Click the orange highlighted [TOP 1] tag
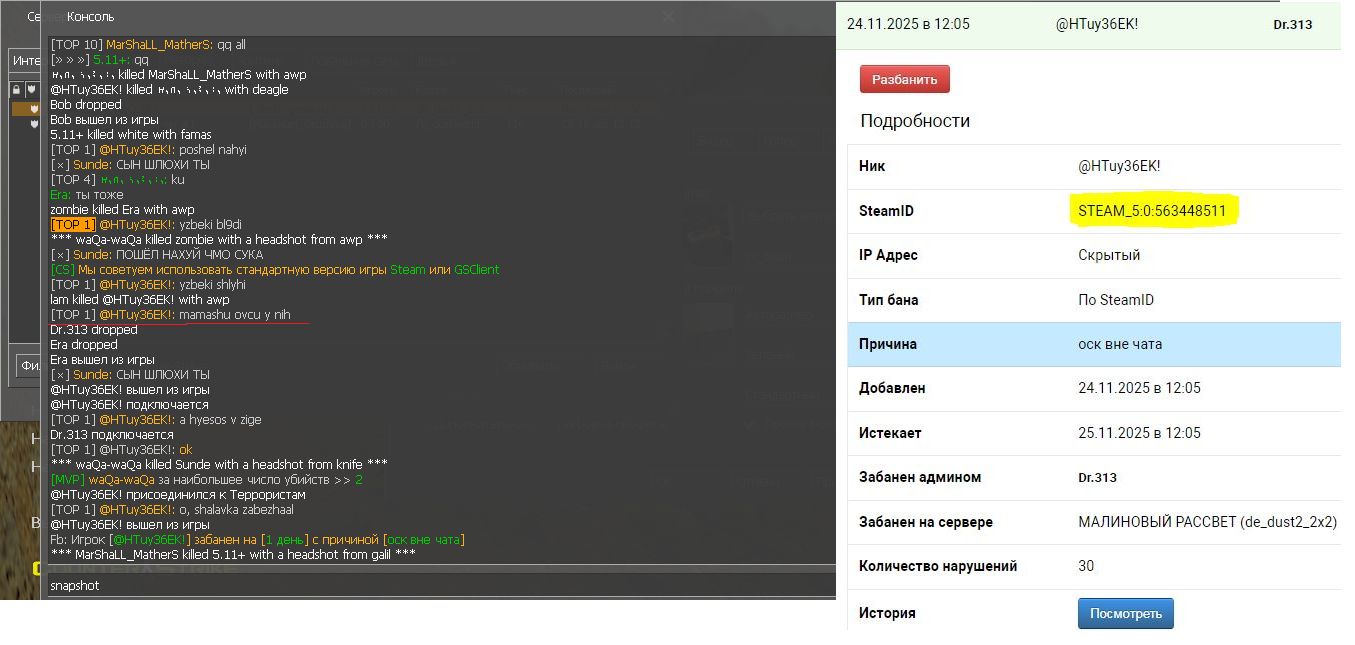The height and width of the screenshot is (645, 1355). (72, 225)
